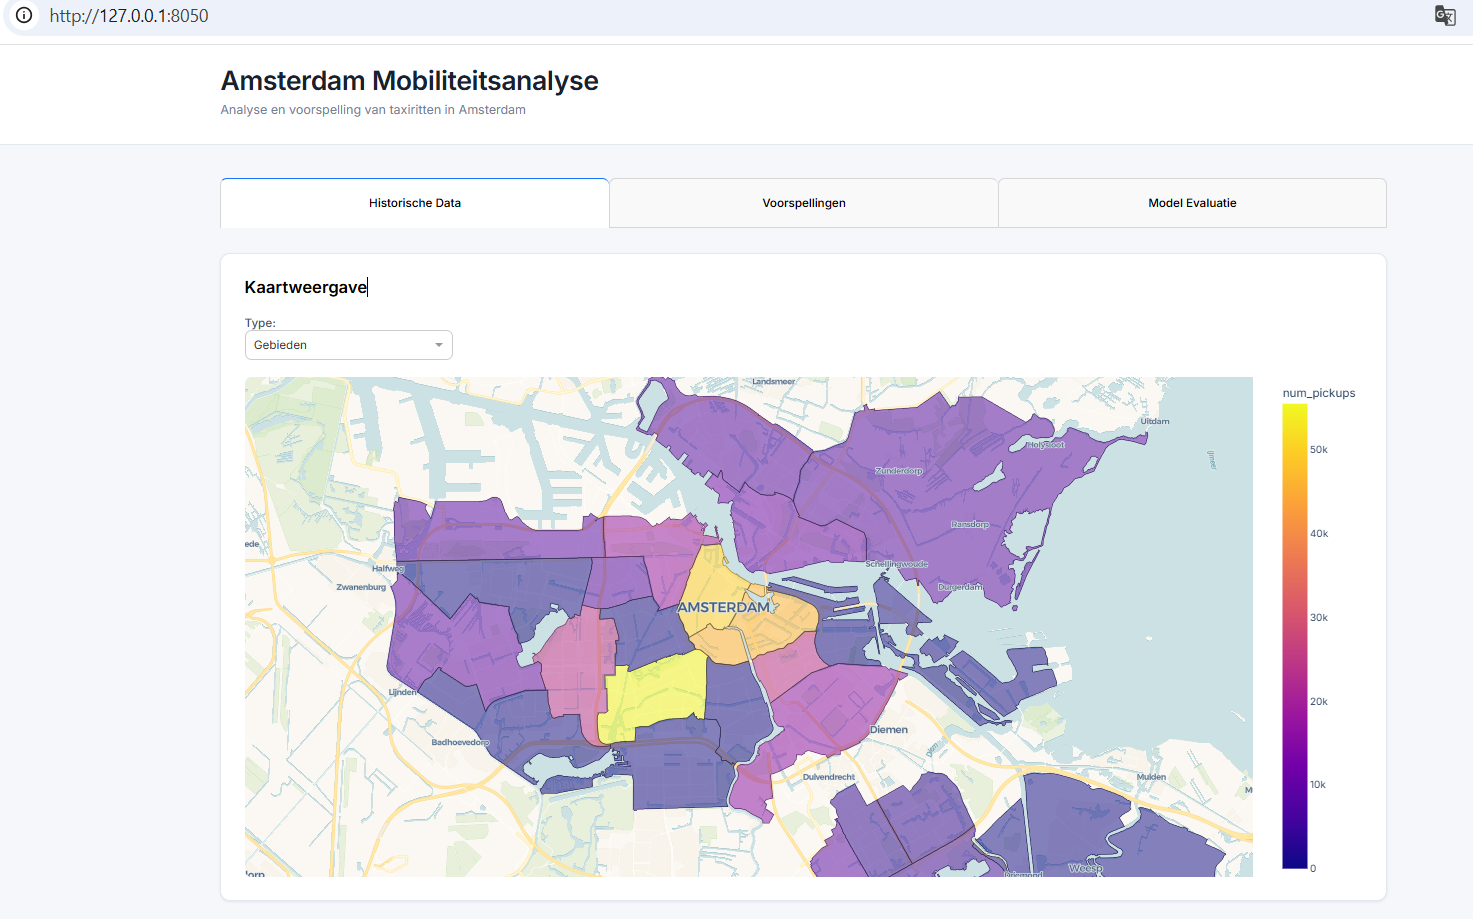1473x919 pixels.
Task: Click the Weesp label on the map
Action: 1086,868
